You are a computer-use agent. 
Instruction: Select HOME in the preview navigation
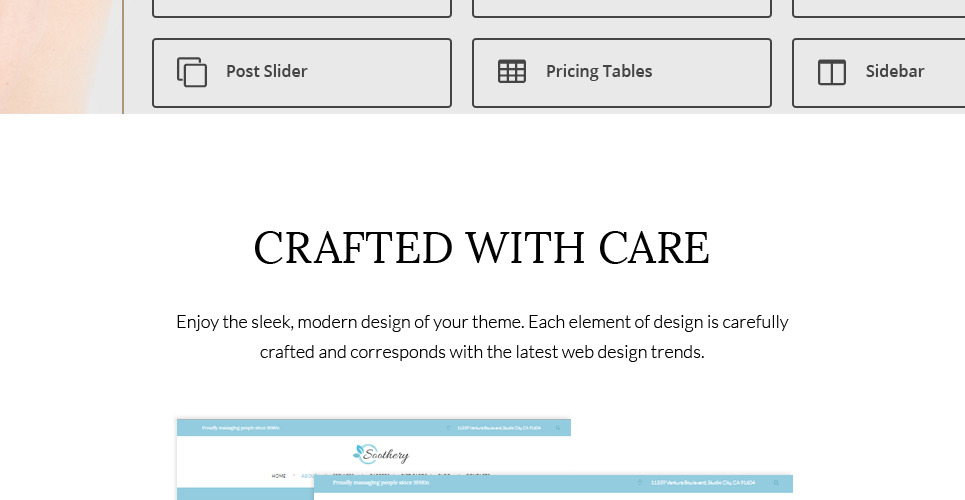click(279, 476)
